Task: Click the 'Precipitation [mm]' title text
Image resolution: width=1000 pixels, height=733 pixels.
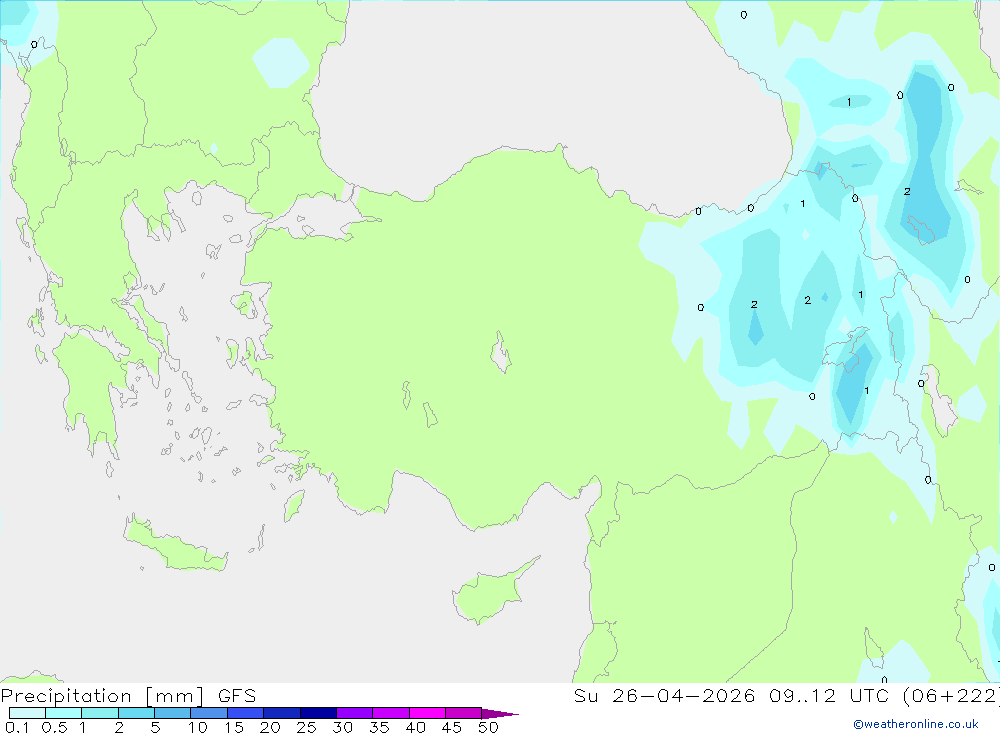Action: click(x=102, y=696)
